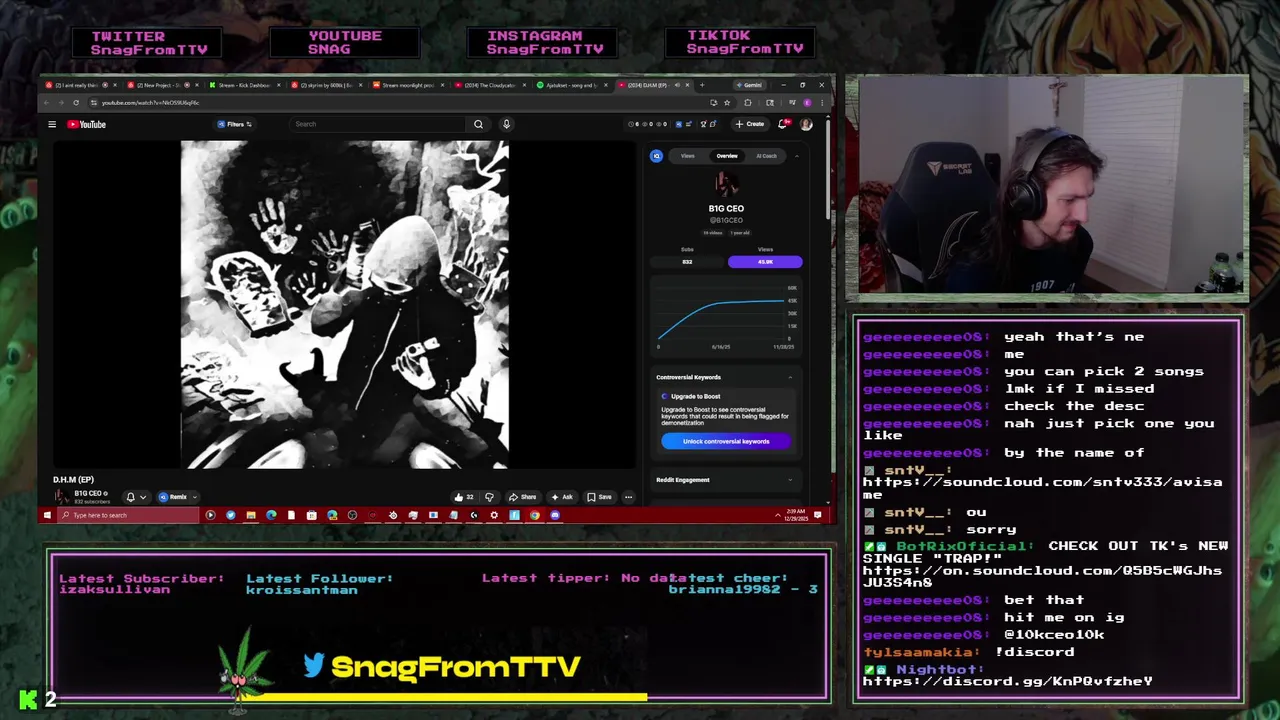Screen dimensions: 1280x720
Task: Open a new browser tab
Action: pyautogui.click(x=701, y=85)
